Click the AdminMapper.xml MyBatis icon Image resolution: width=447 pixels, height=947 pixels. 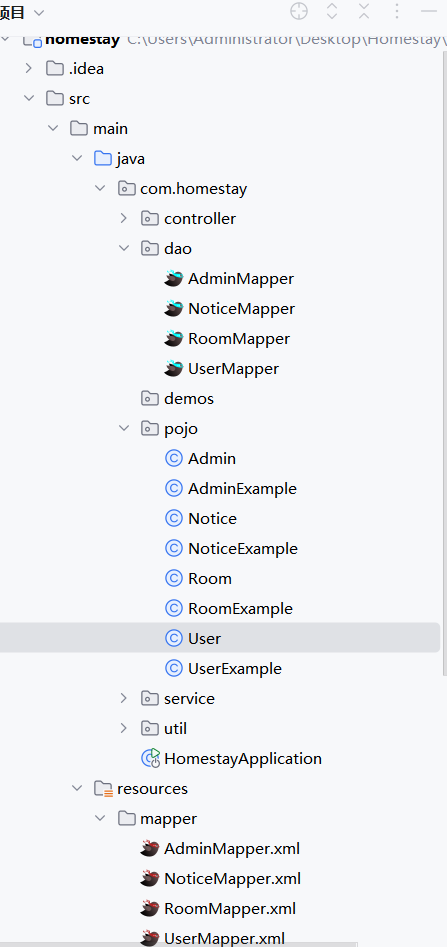click(x=149, y=849)
